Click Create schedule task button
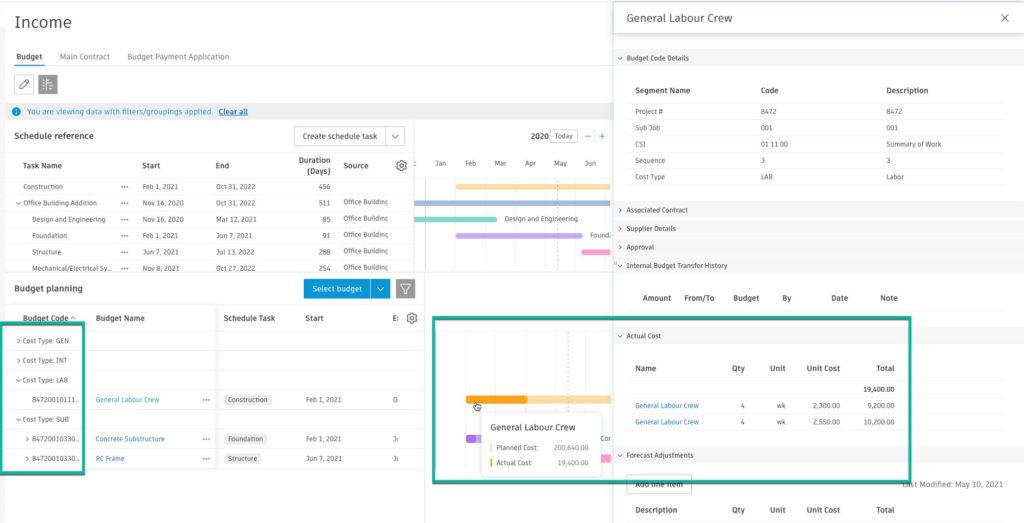 340,136
